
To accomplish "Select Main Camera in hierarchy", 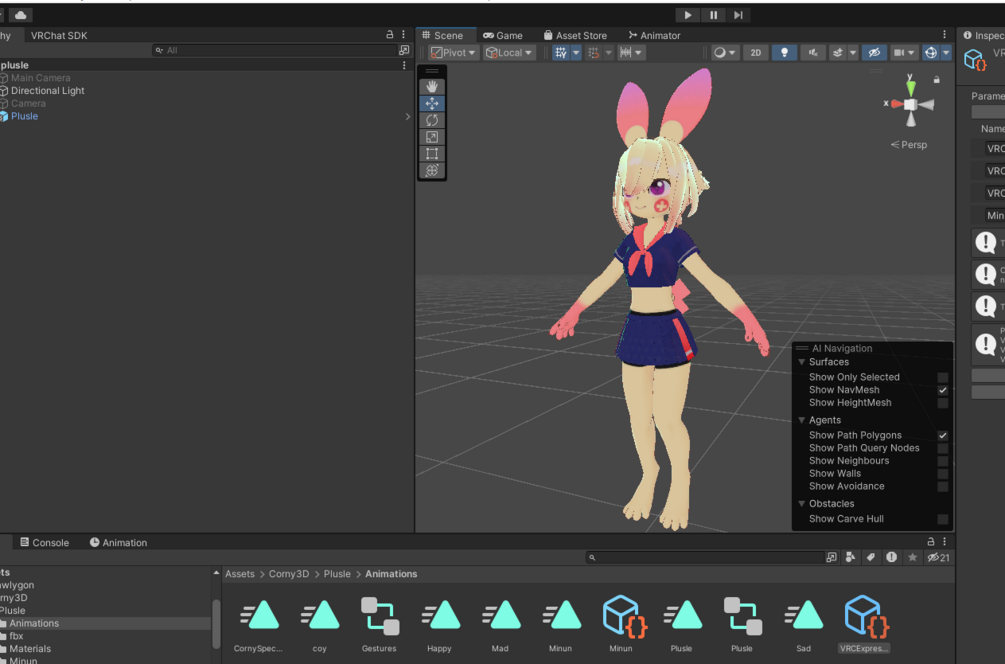I will pyautogui.click(x=40, y=78).
